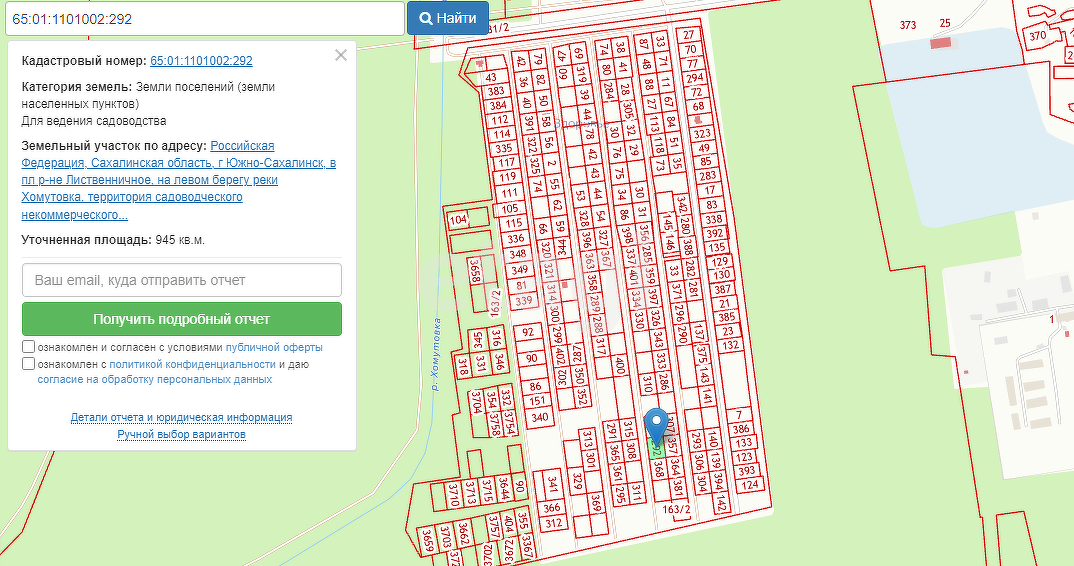The image size is (1074, 566).
Task: Check the публичной оферты agreement checkbox
Action: pos(29,347)
